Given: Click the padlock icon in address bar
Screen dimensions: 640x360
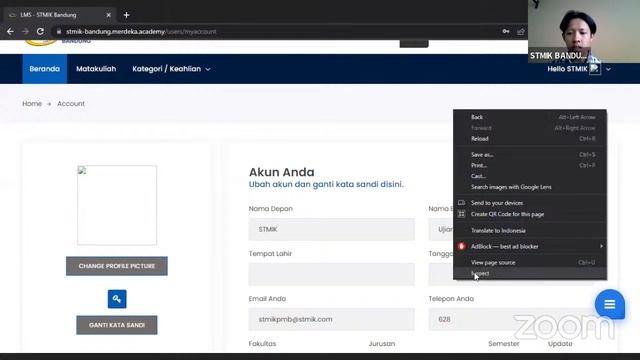Looking at the screenshot, I should (59, 31).
